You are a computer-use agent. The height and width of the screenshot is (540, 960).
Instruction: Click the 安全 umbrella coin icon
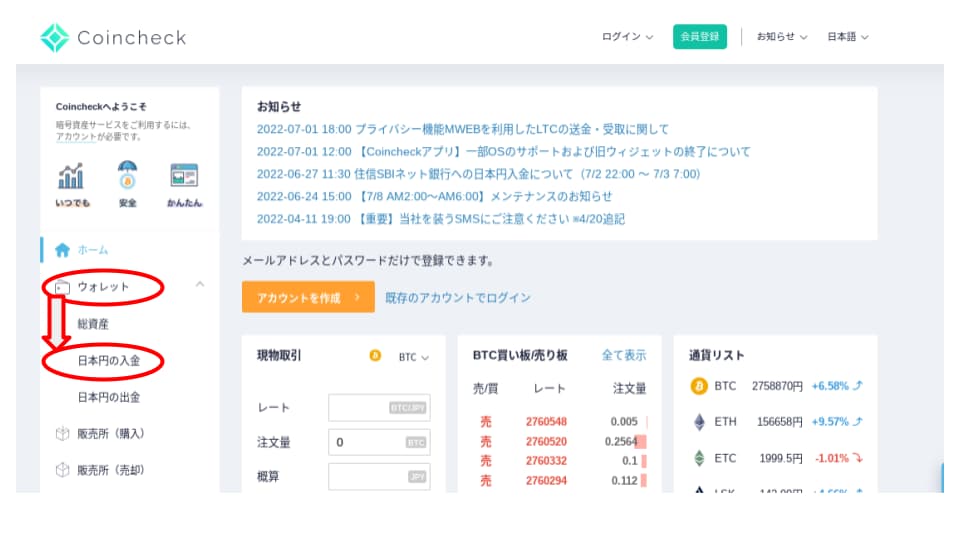click(127, 176)
